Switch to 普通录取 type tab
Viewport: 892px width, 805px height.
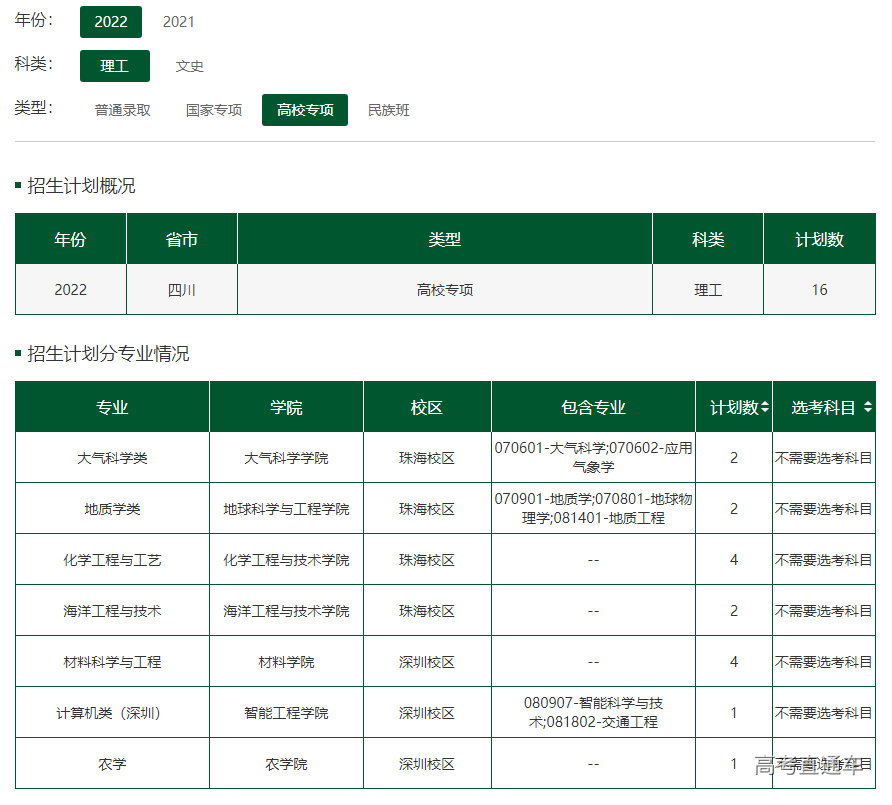point(123,110)
